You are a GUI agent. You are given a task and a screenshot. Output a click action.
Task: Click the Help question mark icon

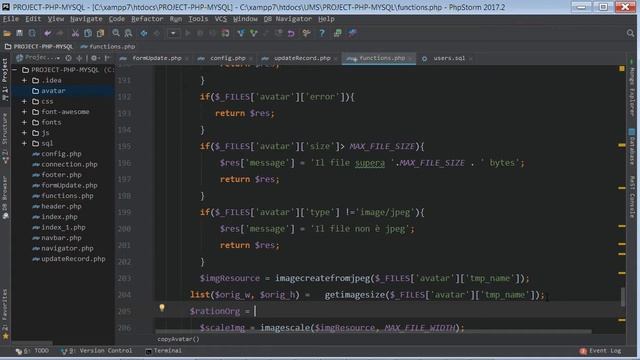(322, 33)
